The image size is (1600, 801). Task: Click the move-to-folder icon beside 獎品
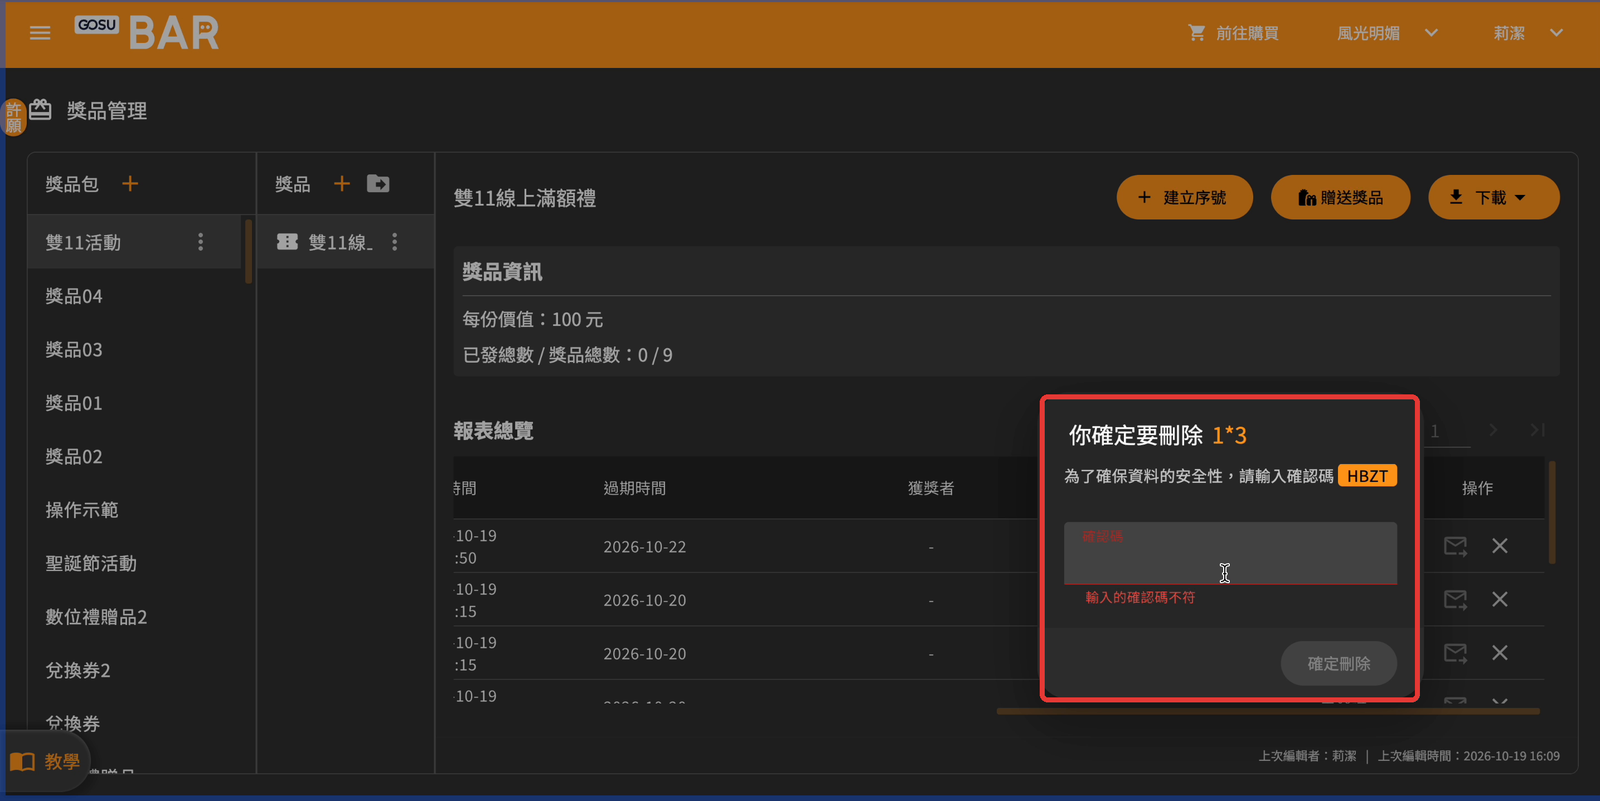378,184
